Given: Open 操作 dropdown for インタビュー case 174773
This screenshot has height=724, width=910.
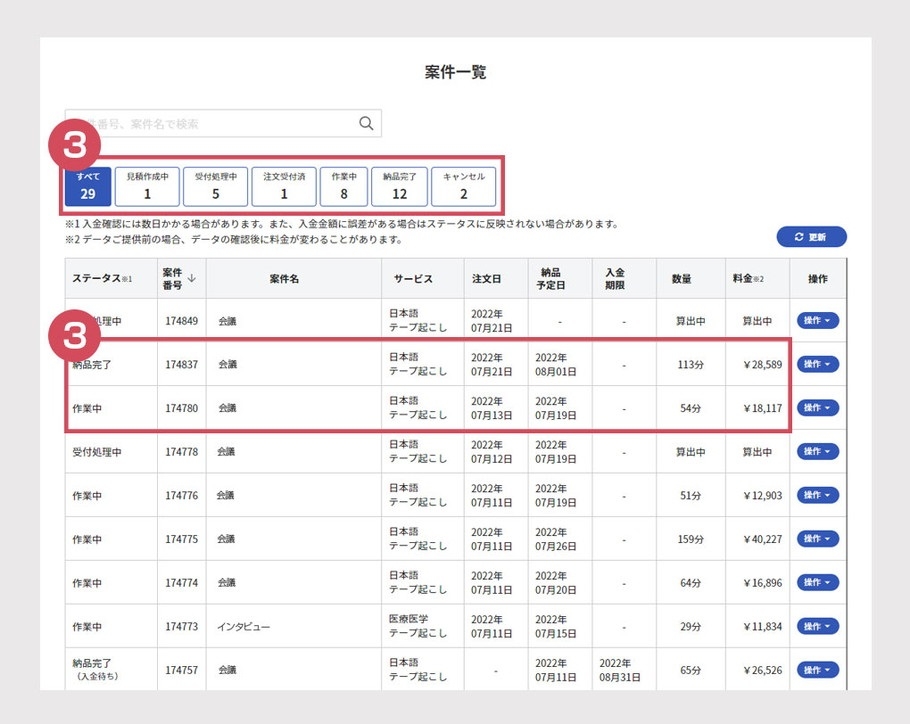Looking at the screenshot, I should click(817, 627).
